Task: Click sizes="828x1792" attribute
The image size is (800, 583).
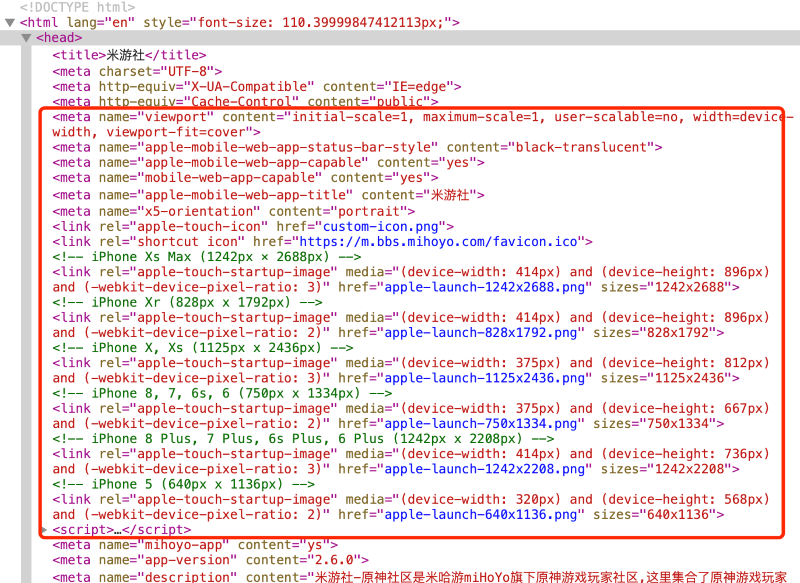Action: click(655, 333)
